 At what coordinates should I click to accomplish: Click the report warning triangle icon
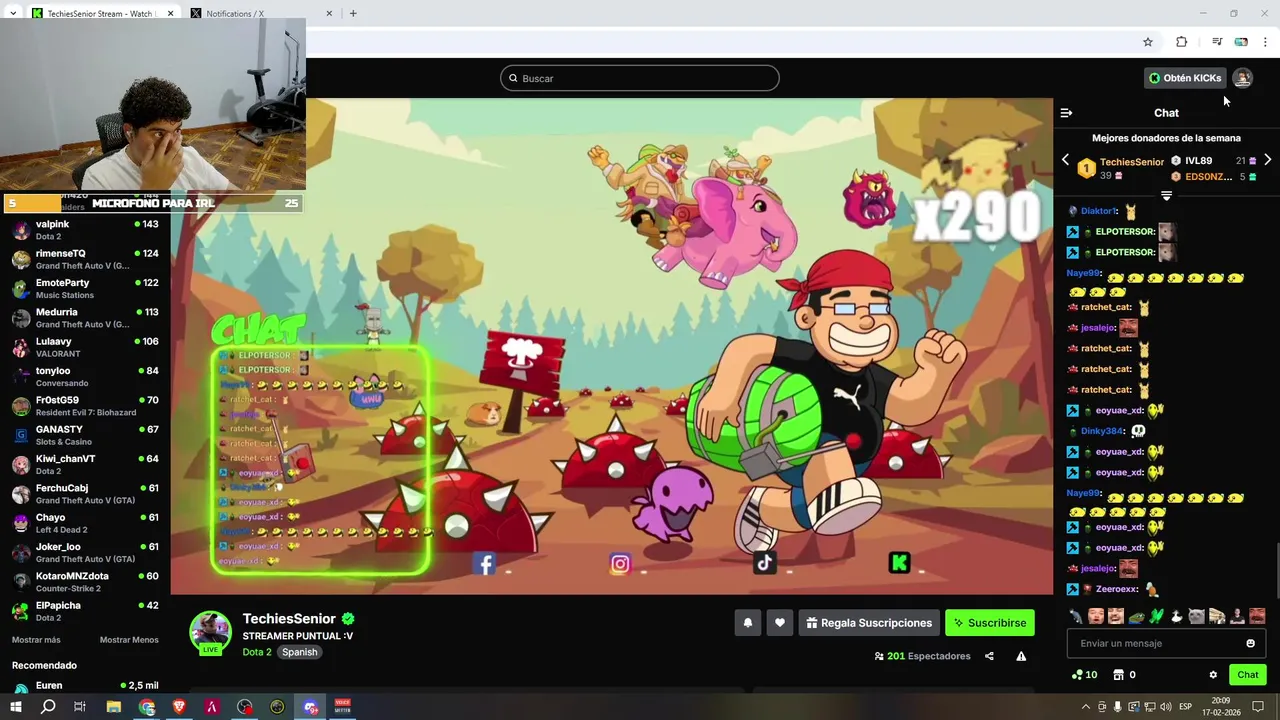click(1021, 656)
